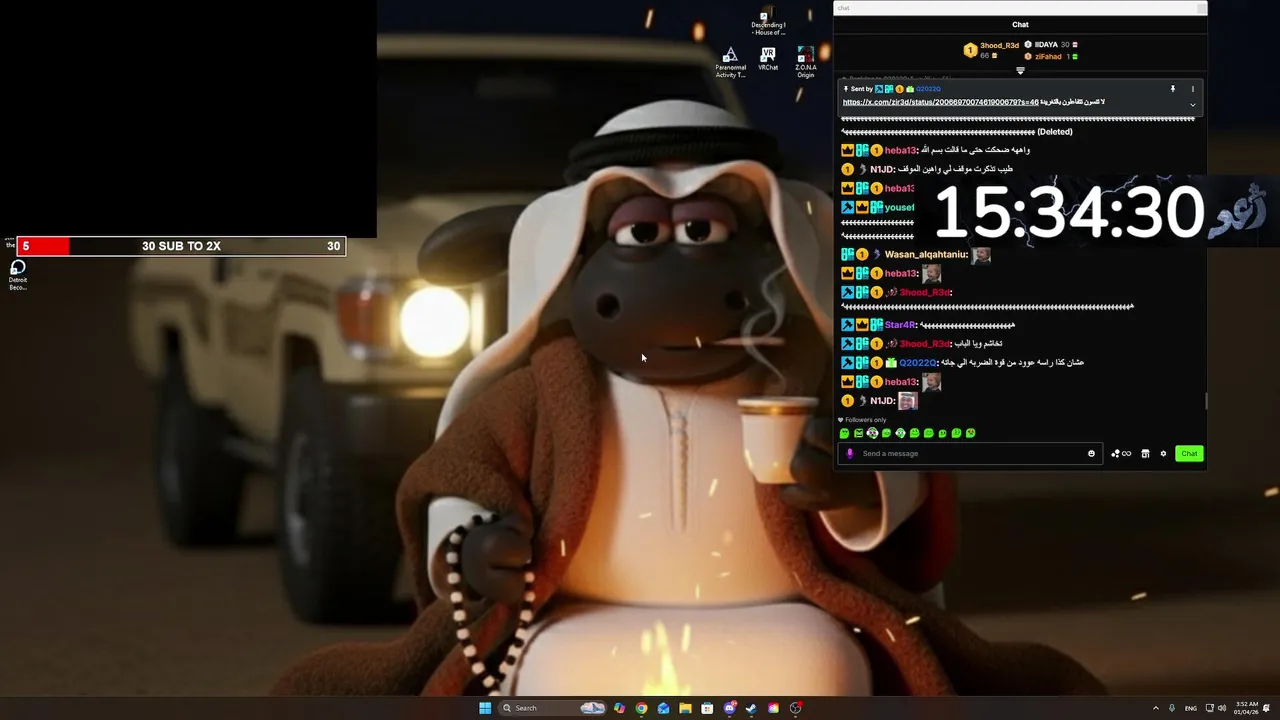Open Z.O.N.A Origin desktop shortcut
This screenshot has height=720, width=1280.
click(x=805, y=61)
